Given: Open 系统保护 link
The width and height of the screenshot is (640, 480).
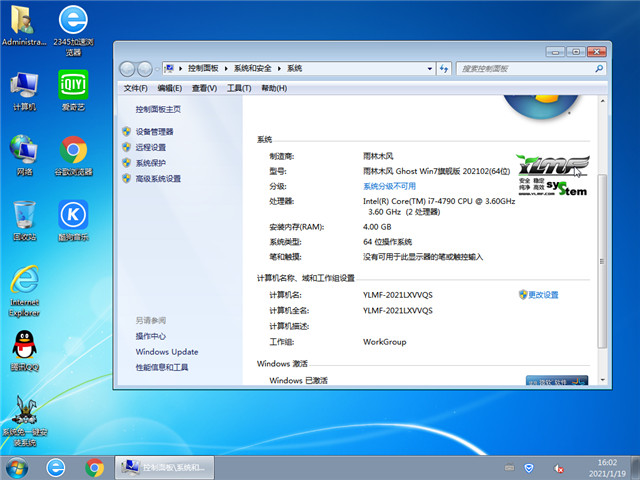Looking at the screenshot, I should pos(151,163).
